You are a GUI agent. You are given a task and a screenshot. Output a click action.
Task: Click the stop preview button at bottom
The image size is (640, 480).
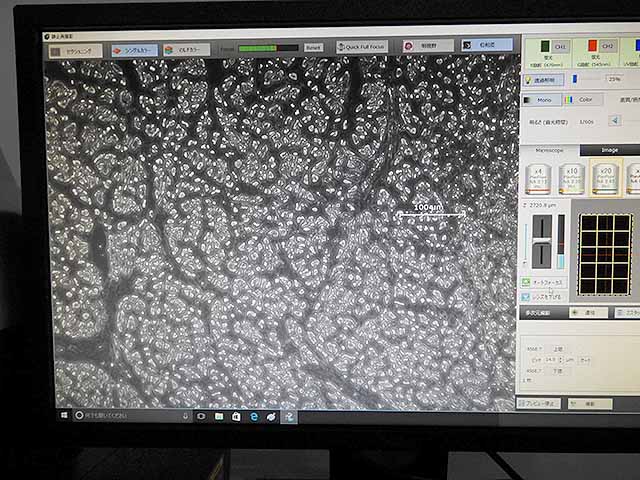(539, 404)
